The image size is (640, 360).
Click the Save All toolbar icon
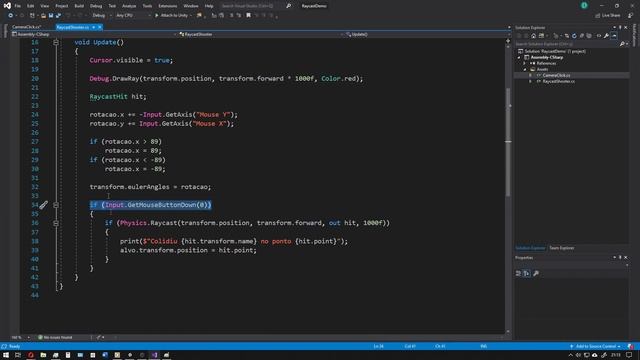(58, 16)
